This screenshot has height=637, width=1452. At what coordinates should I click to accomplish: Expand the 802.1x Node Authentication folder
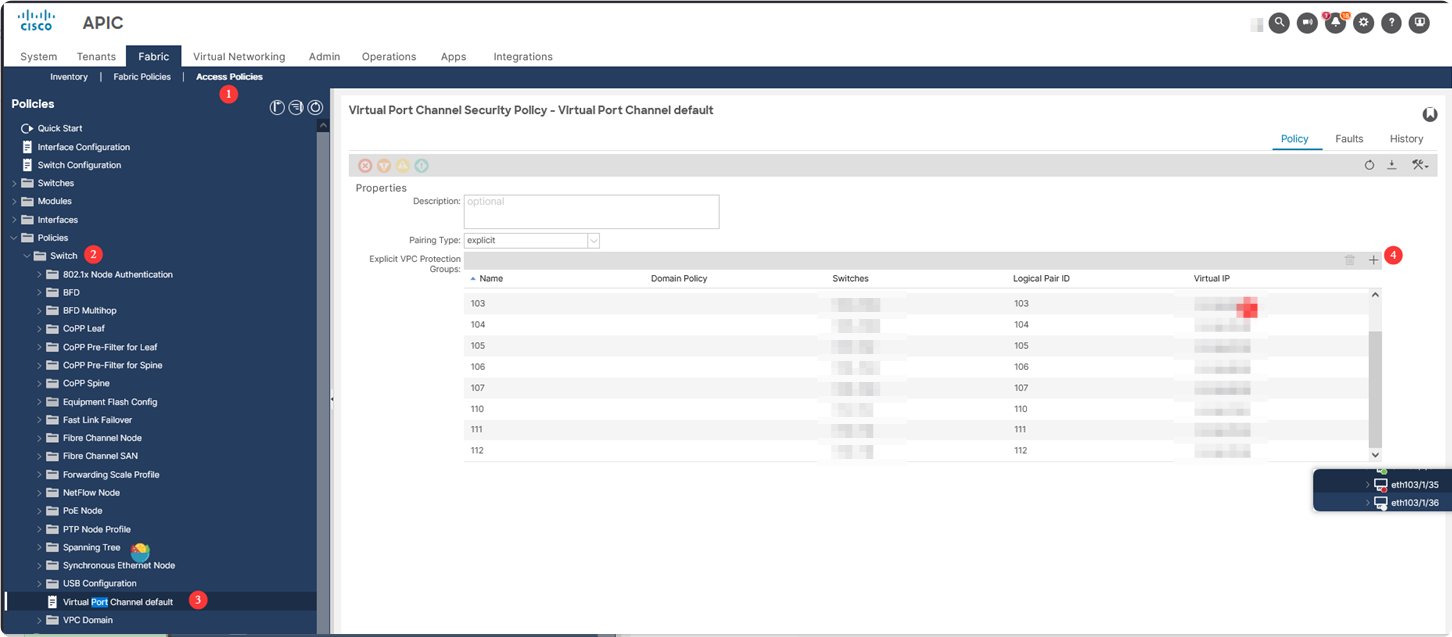[x=40, y=274]
